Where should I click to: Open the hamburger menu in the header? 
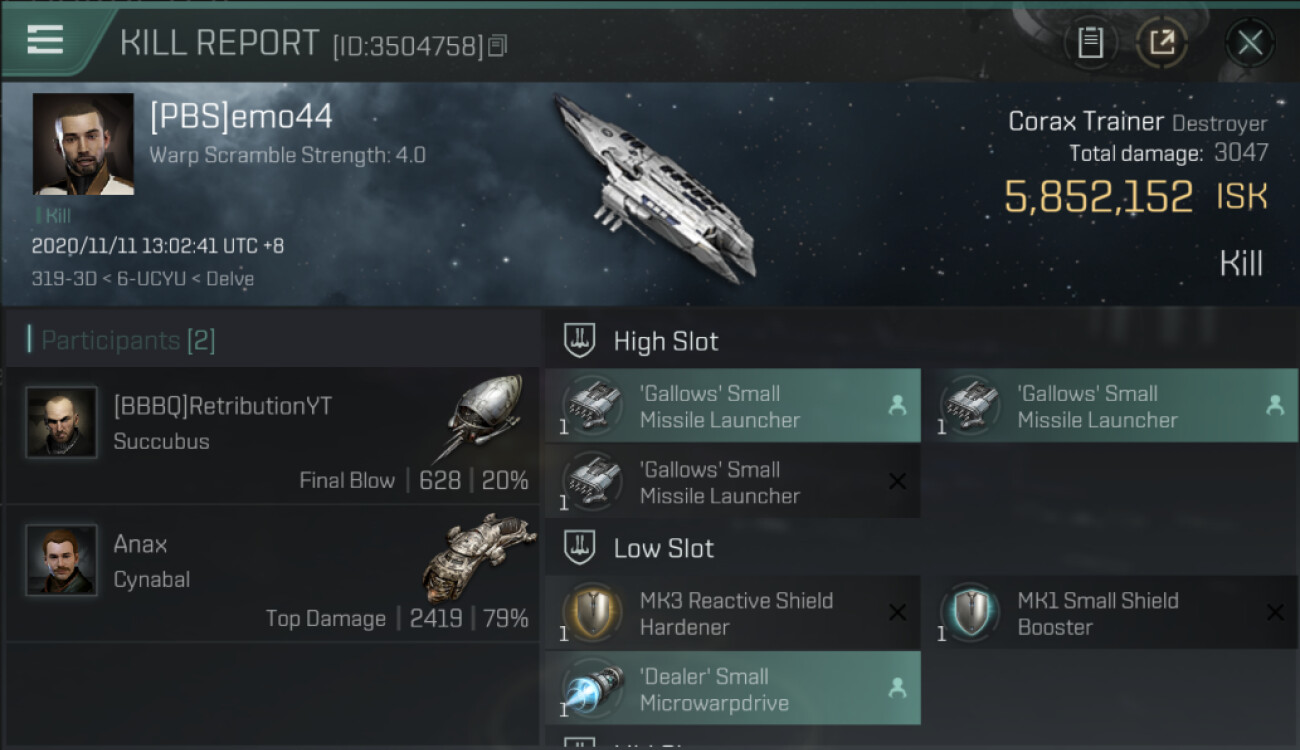coord(45,40)
